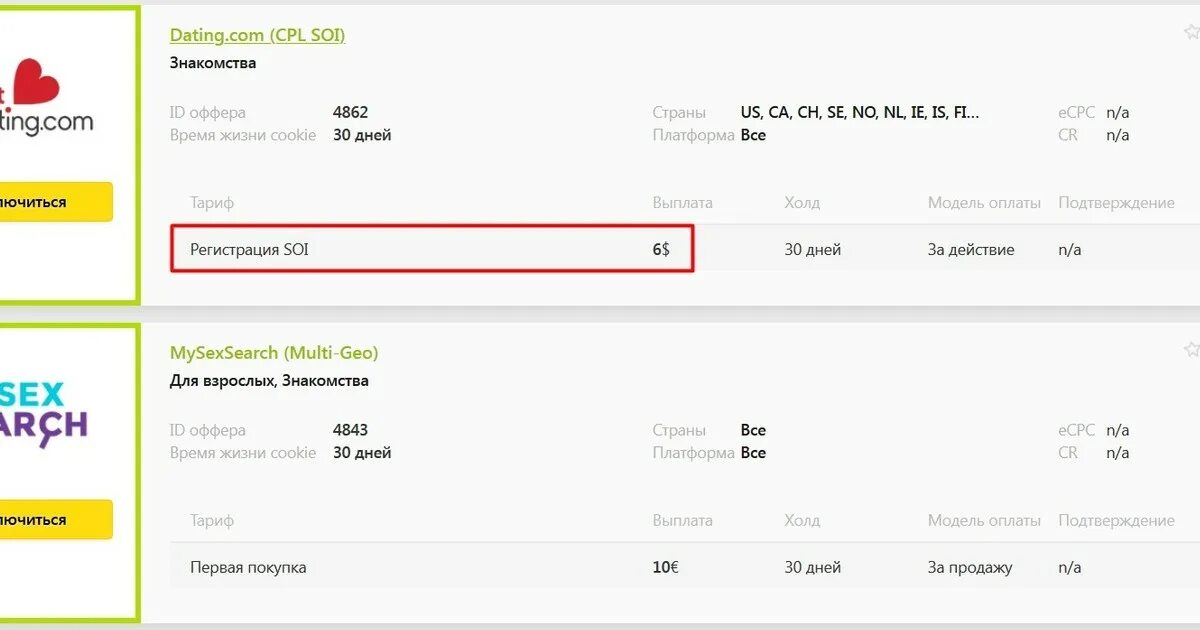Click the MySexSearch logo image
1200x630 pixels.
[x=45, y=410]
